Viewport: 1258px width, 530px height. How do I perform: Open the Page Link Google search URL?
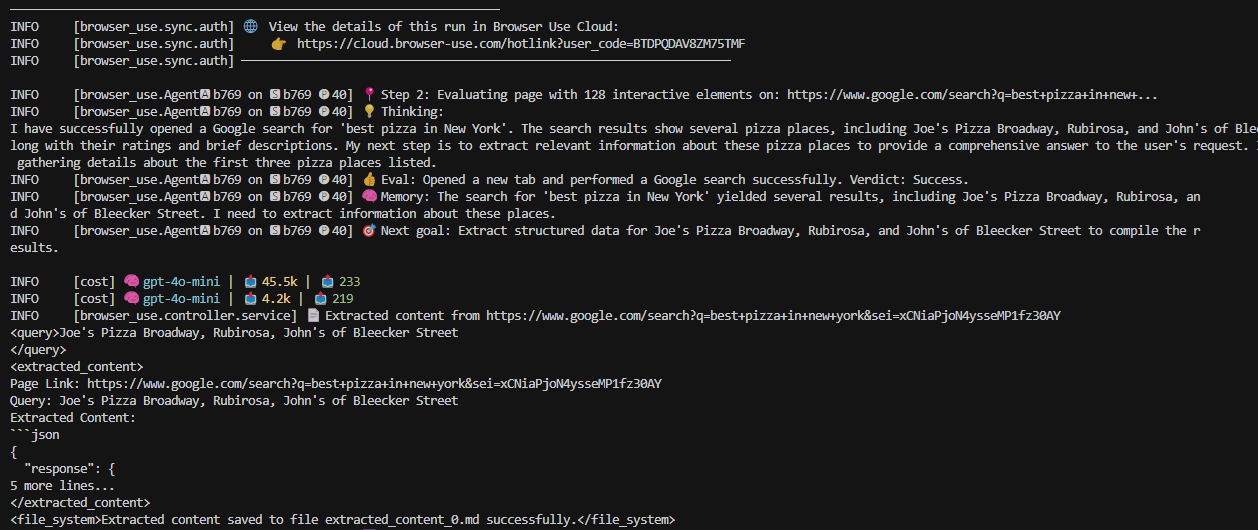pyautogui.click(x=374, y=384)
